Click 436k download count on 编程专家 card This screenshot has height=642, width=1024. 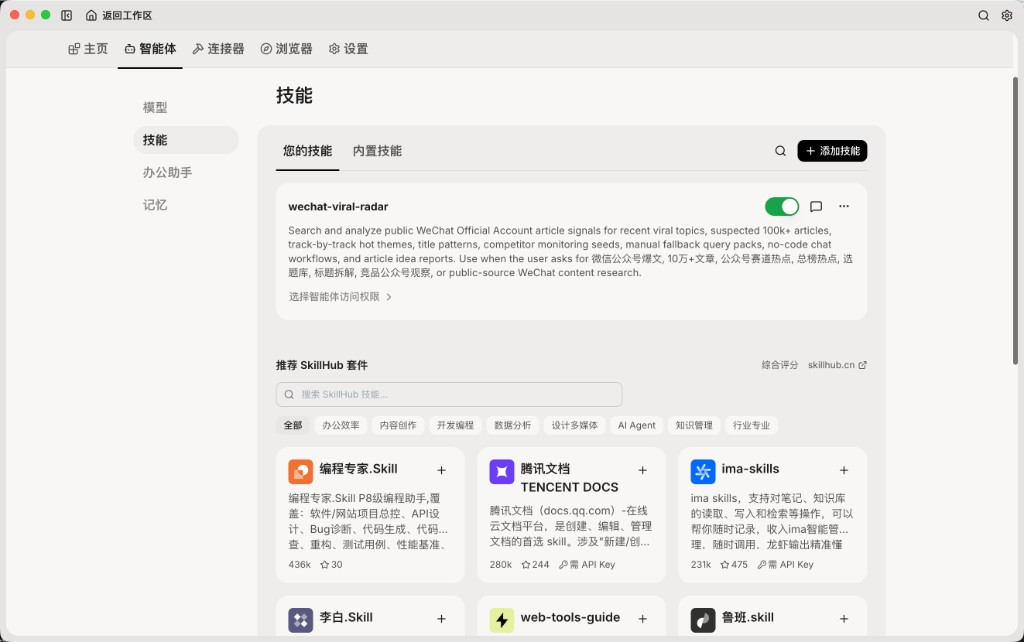coord(300,565)
